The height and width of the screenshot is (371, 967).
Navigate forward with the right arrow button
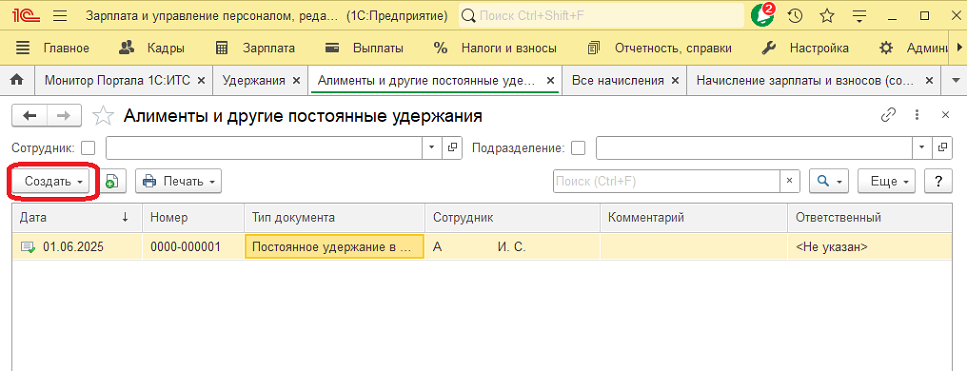[x=64, y=115]
